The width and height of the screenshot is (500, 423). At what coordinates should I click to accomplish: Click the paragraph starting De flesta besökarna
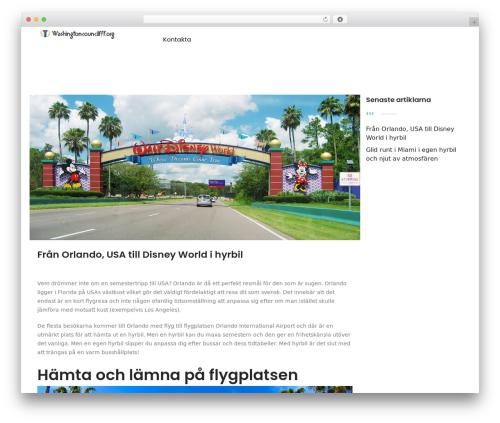click(x=194, y=339)
